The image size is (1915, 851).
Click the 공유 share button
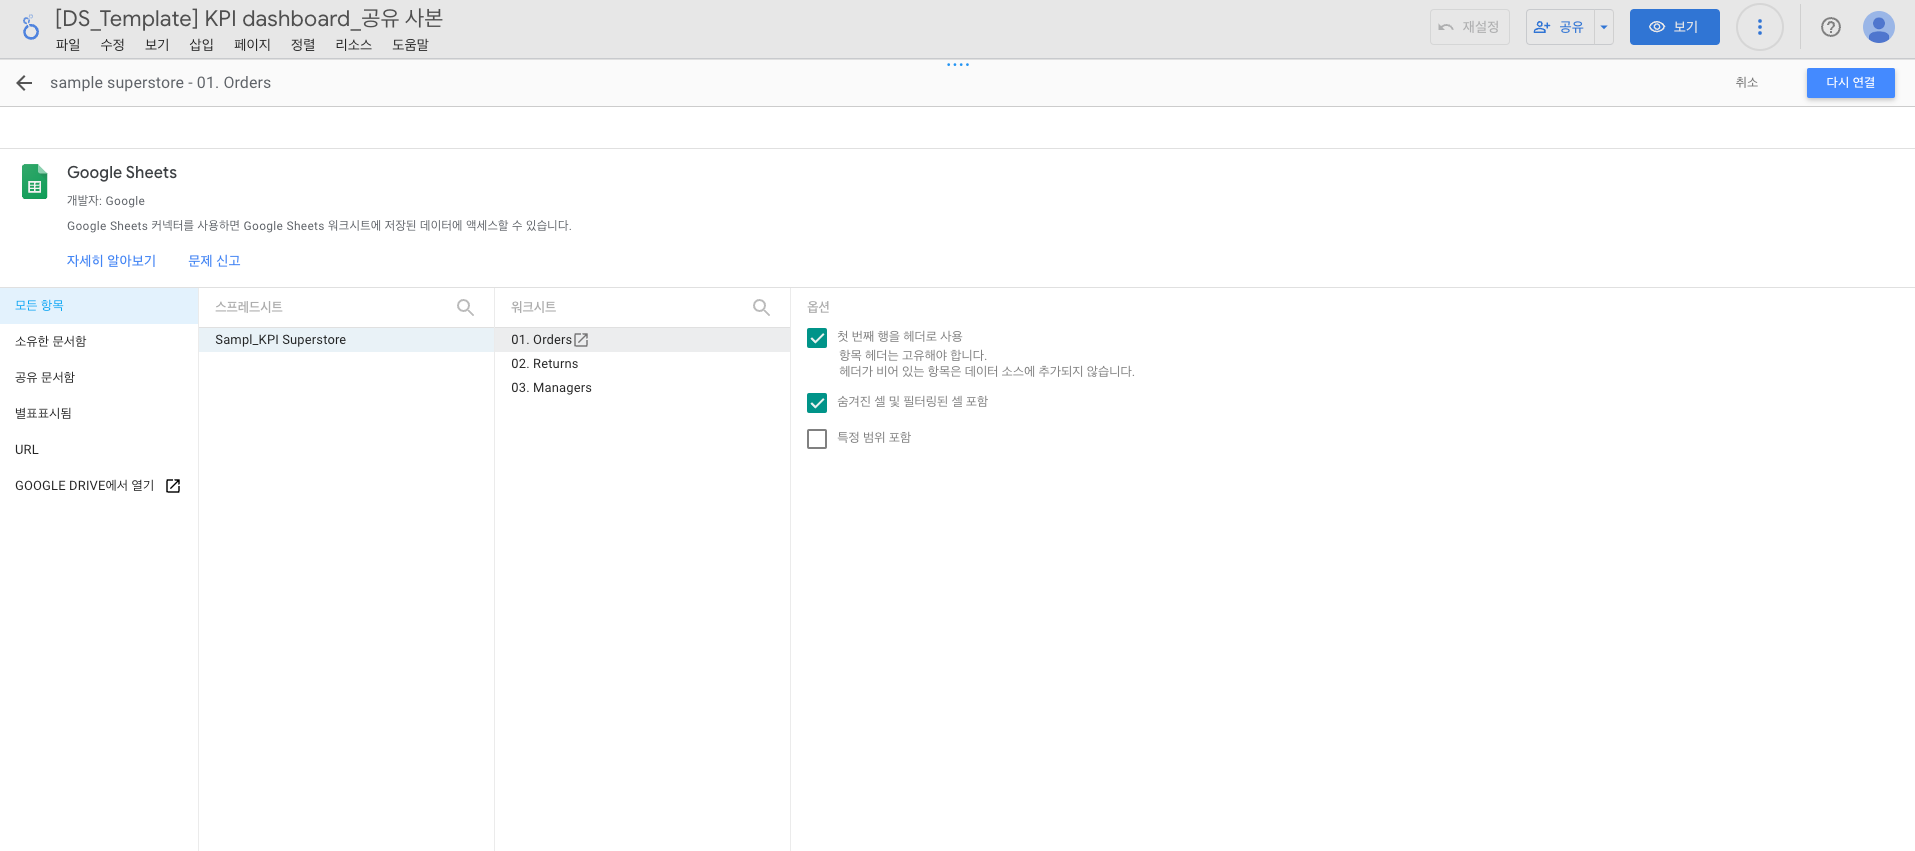point(1560,27)
